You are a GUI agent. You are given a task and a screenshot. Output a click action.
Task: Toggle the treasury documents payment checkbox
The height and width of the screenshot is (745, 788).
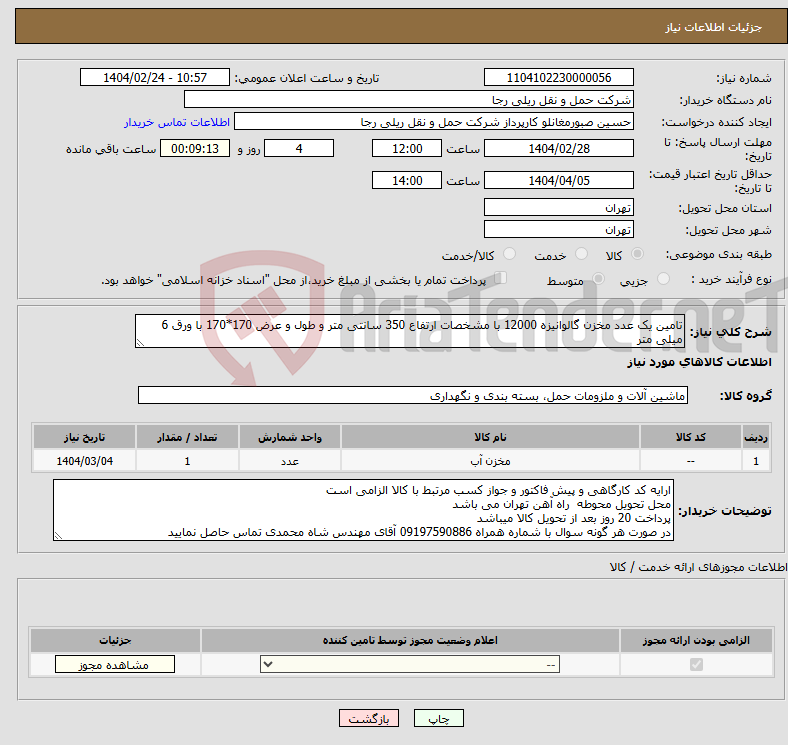point(502,279)
